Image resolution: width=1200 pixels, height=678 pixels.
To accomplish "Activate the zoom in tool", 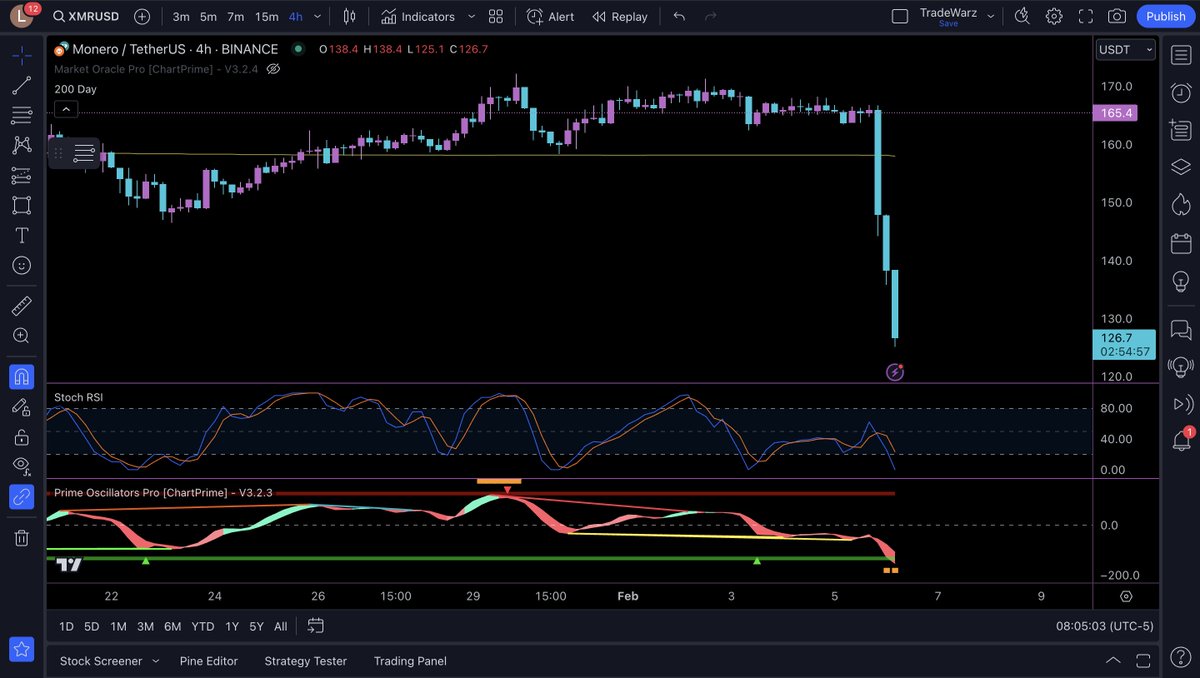I will tap(21, 336).
